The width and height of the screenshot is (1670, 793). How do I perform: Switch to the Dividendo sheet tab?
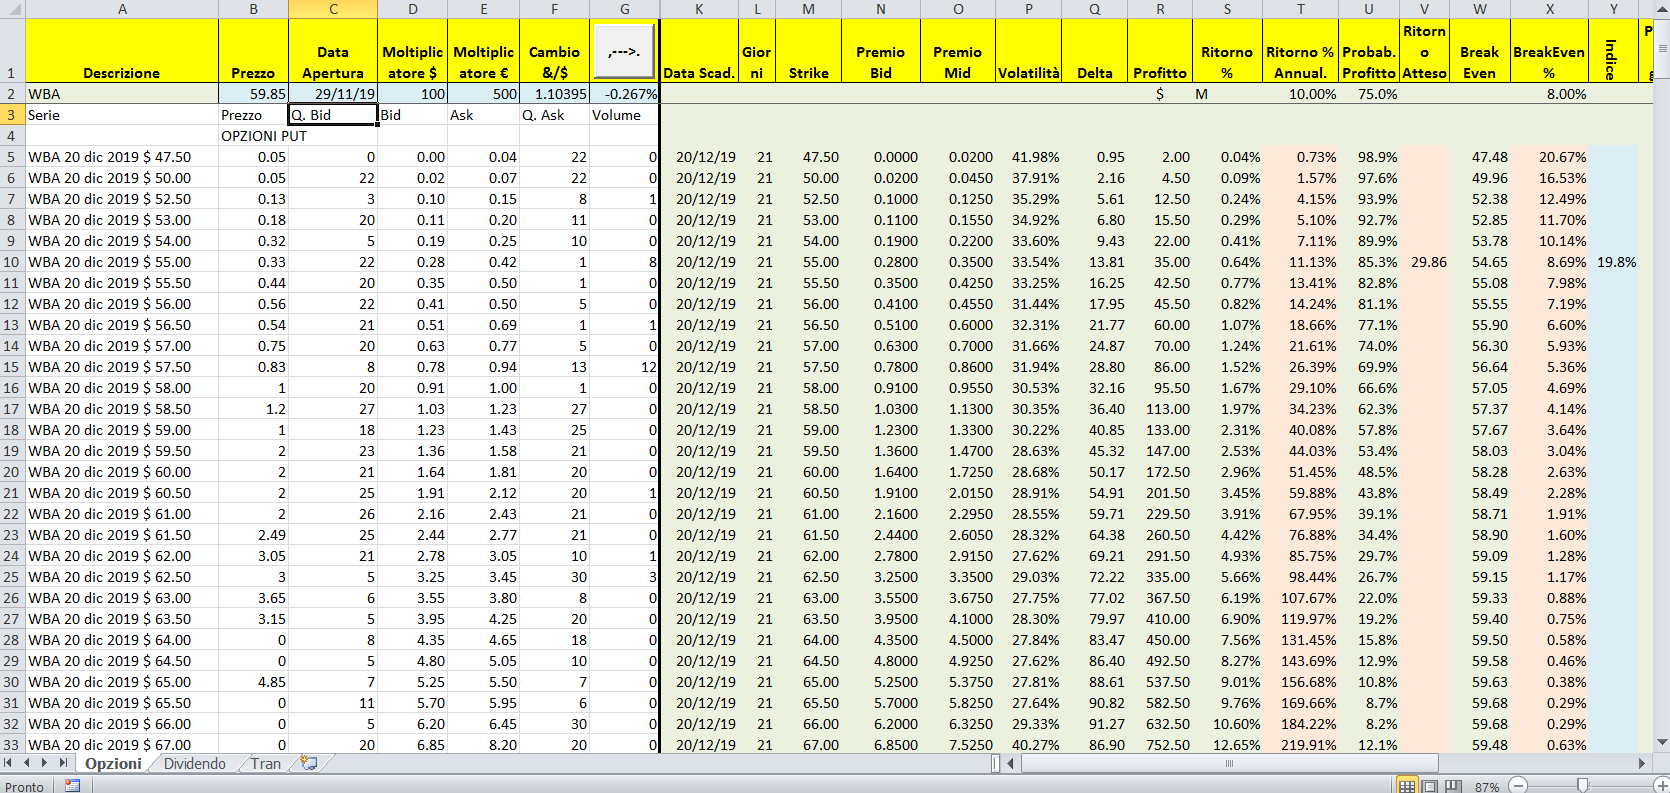(195, 763)
